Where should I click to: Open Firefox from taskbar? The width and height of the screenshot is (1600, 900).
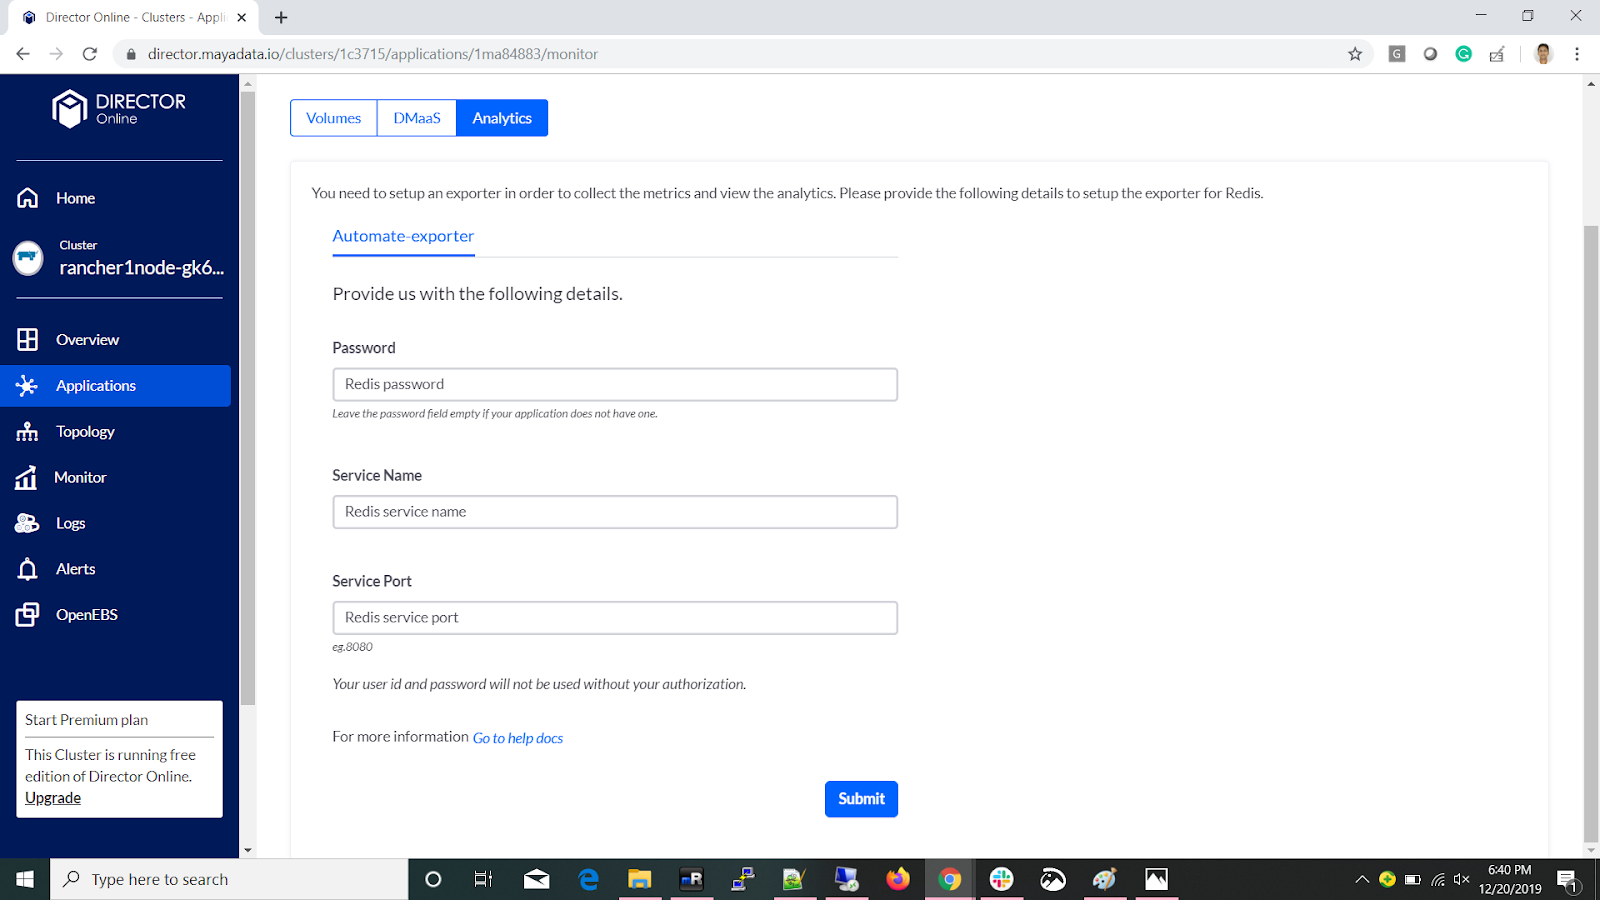[898, 879]
